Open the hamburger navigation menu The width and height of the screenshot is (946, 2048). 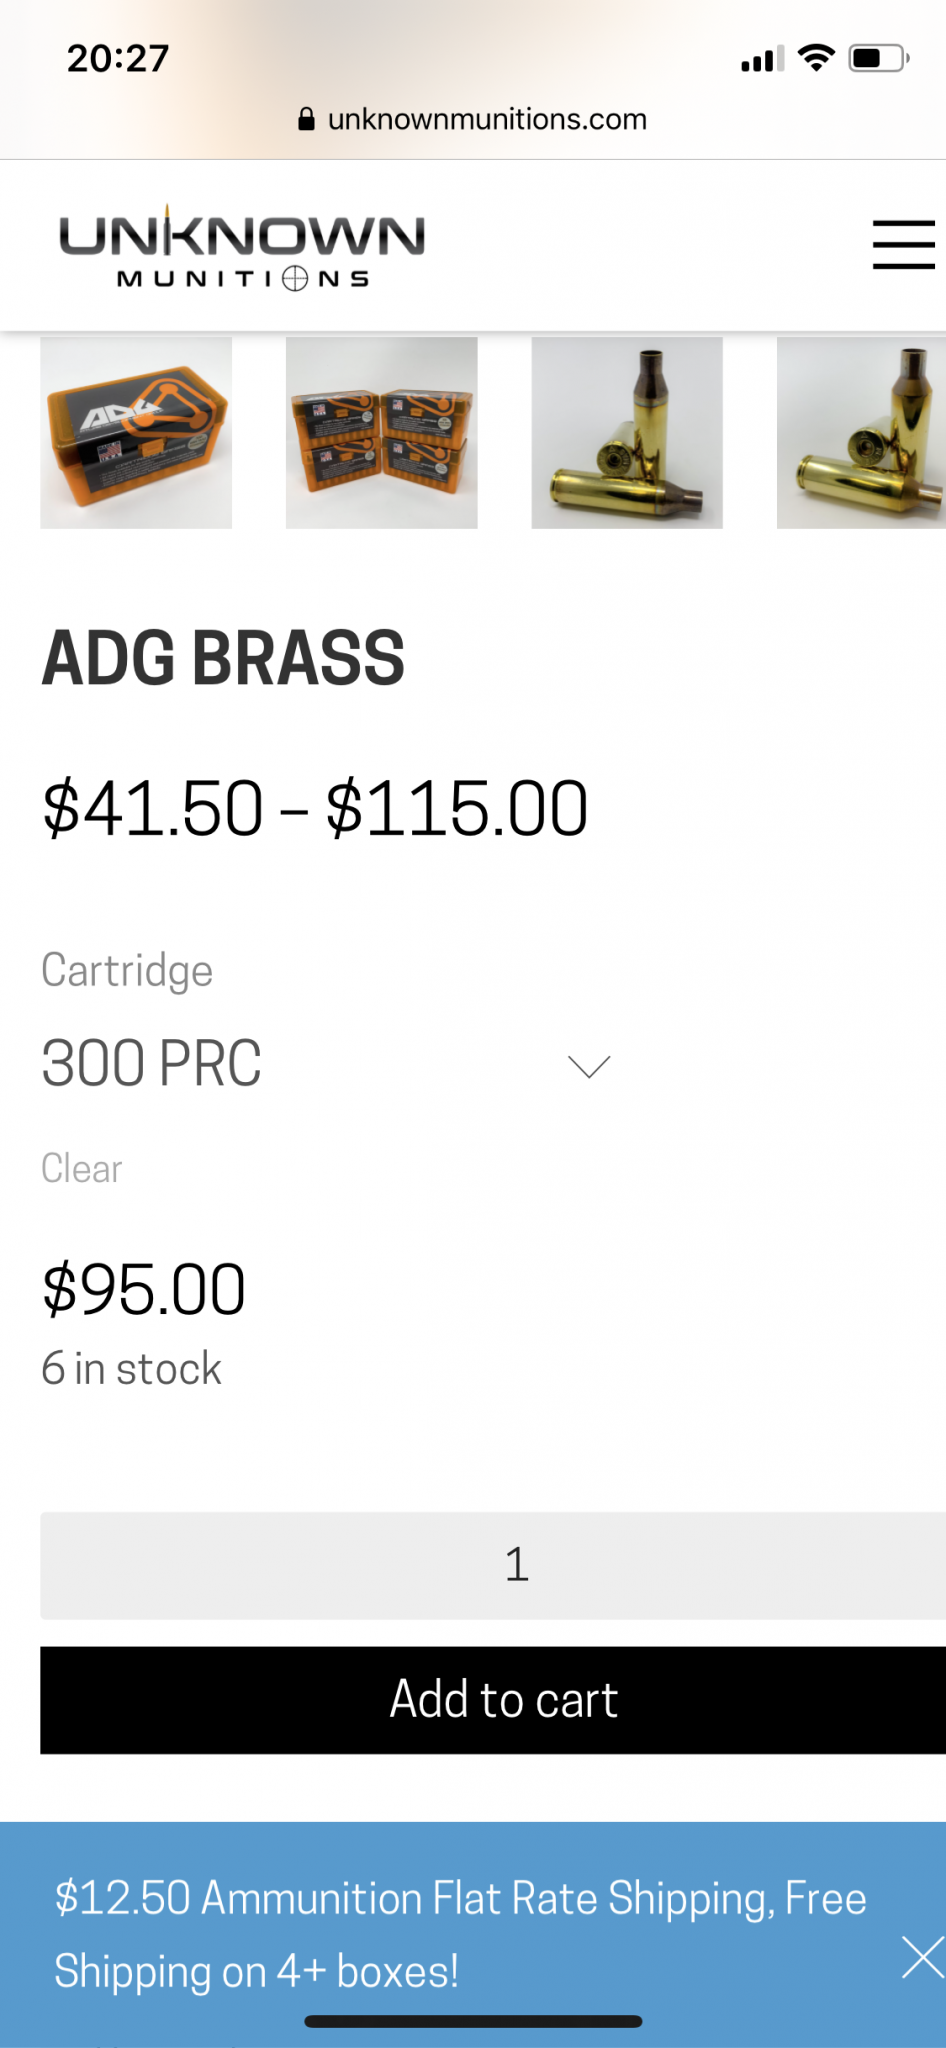[x=903, y=245]
